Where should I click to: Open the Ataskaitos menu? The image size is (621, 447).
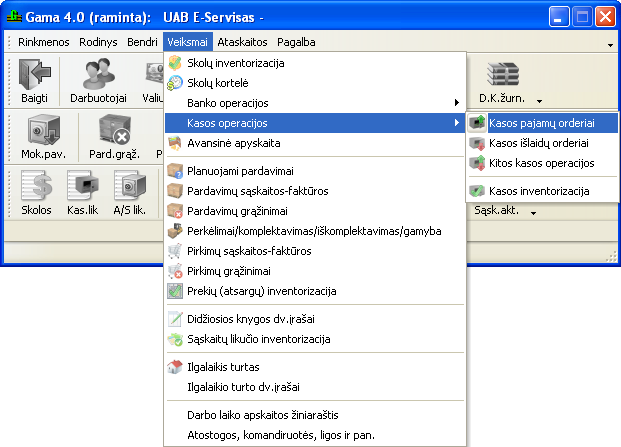coord(242,42)
